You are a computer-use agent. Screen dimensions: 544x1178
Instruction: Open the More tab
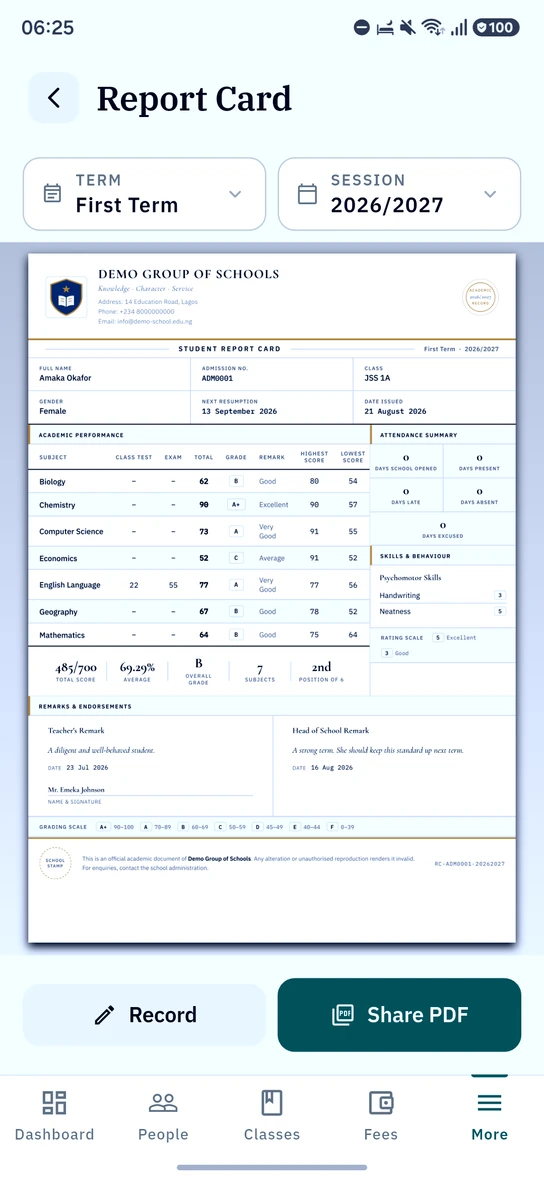tap(490, 1116)
